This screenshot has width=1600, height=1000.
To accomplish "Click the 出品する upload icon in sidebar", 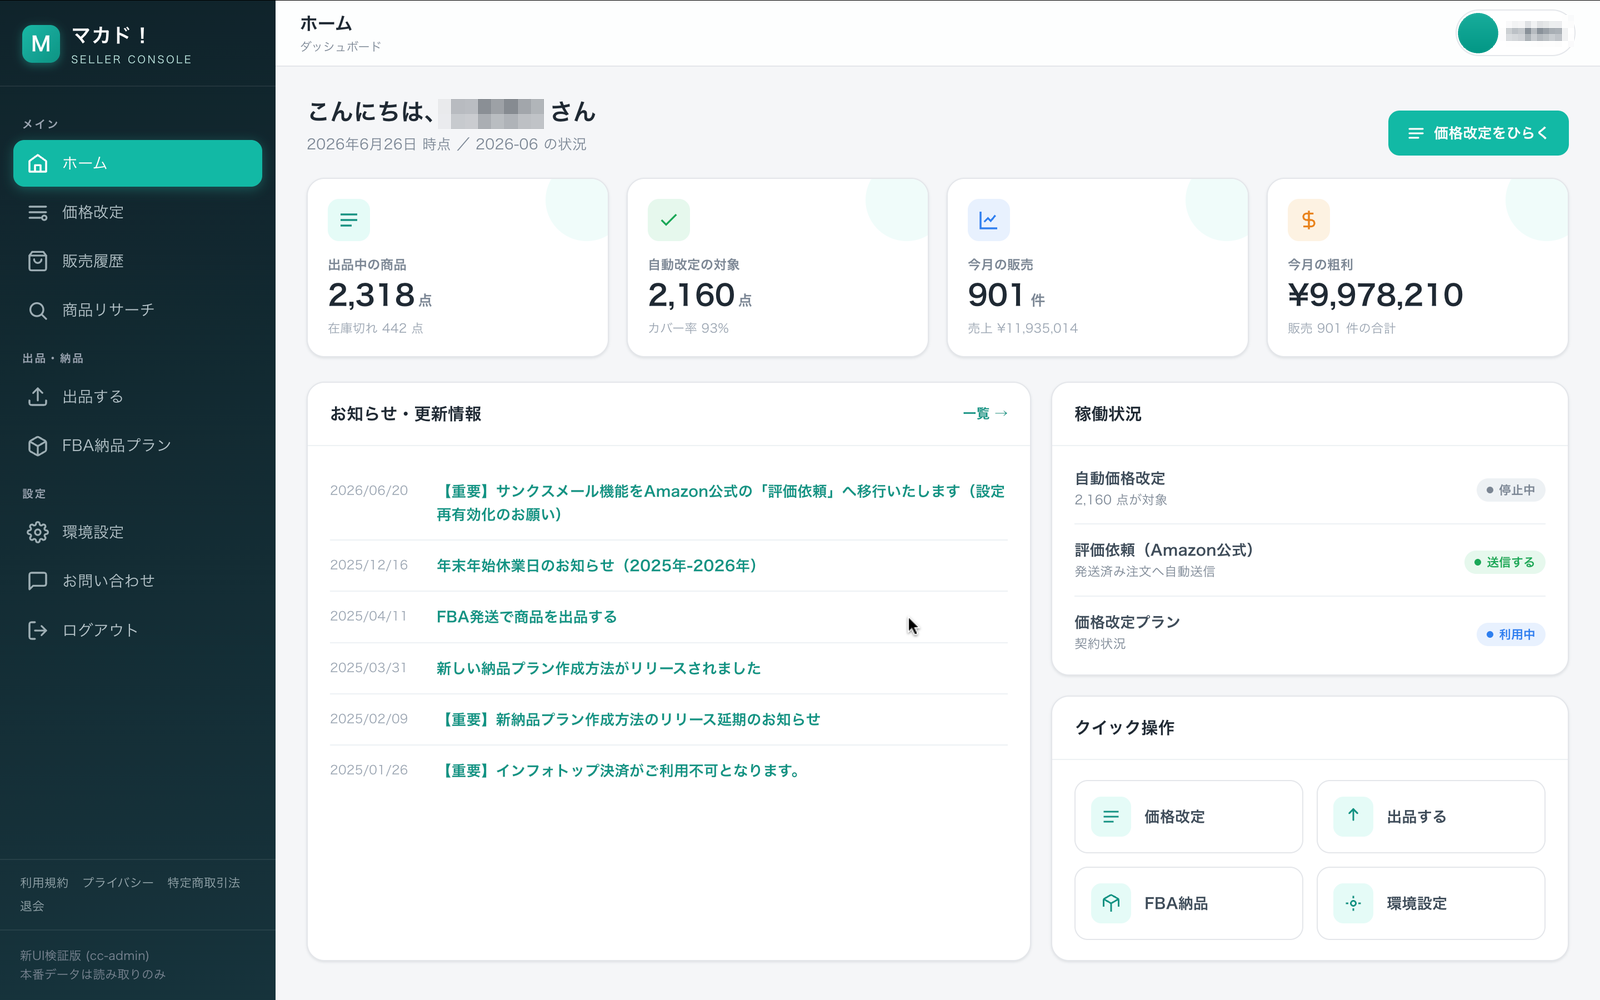I will 38,397.
